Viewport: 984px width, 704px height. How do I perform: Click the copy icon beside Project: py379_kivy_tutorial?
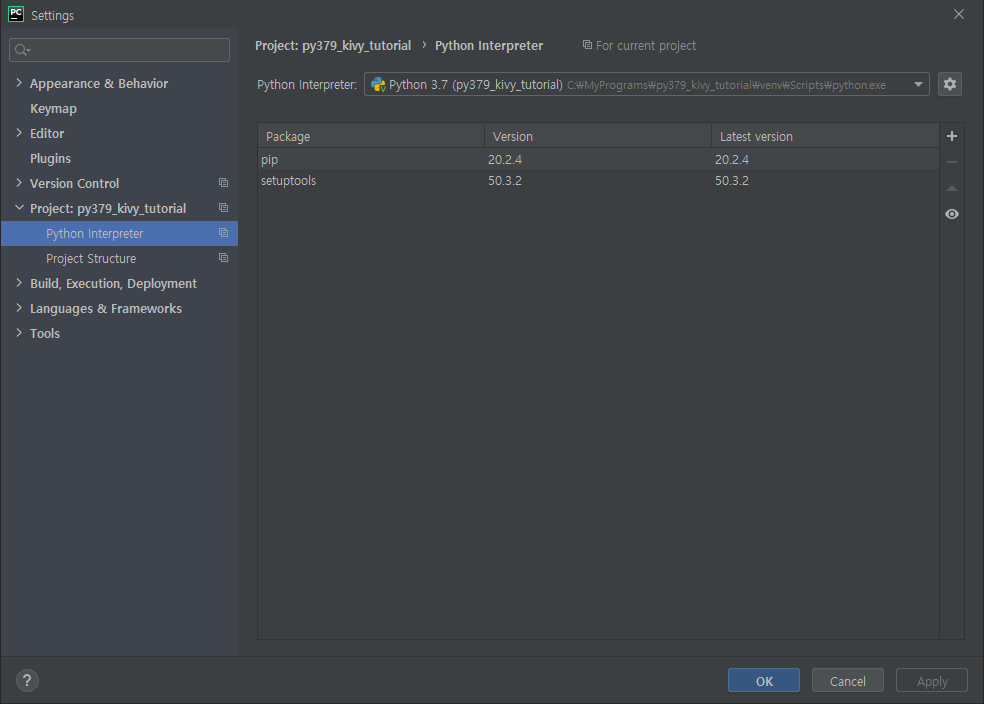223,208
